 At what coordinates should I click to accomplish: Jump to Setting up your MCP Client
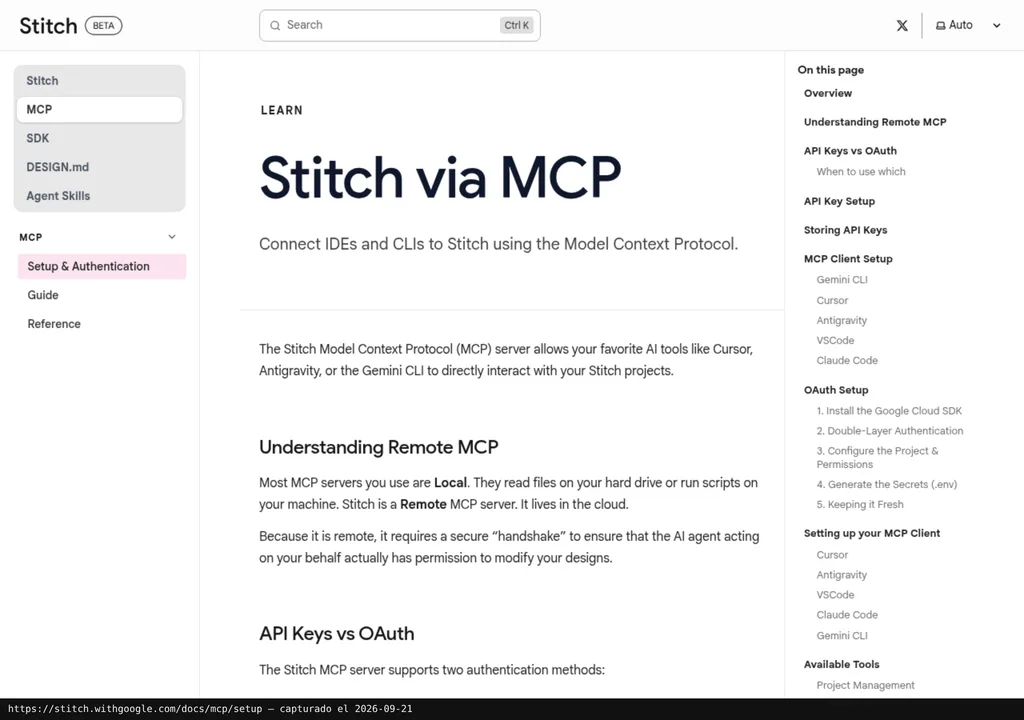click(x=872, y=532)
